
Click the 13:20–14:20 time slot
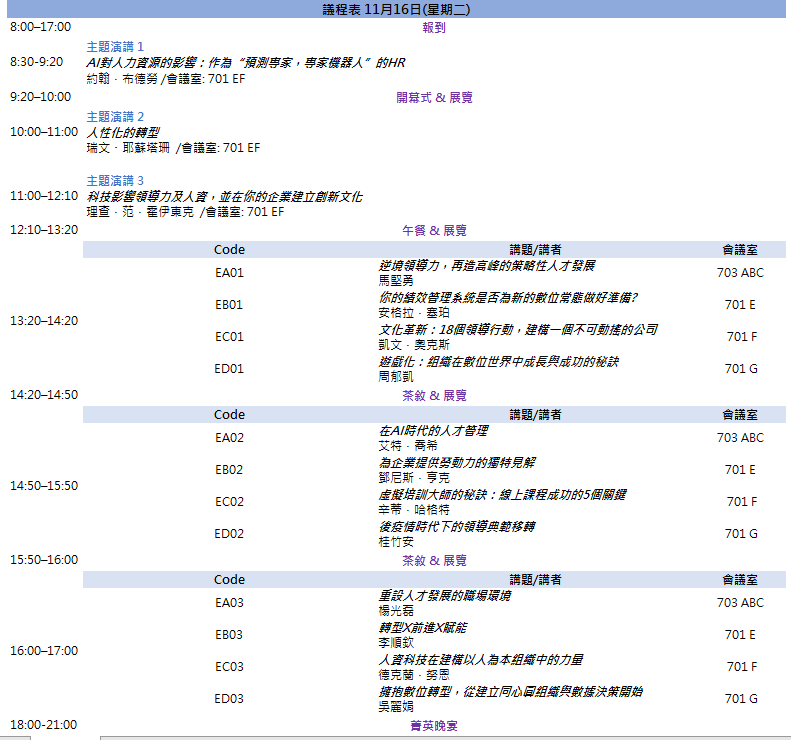coord(44,321)
